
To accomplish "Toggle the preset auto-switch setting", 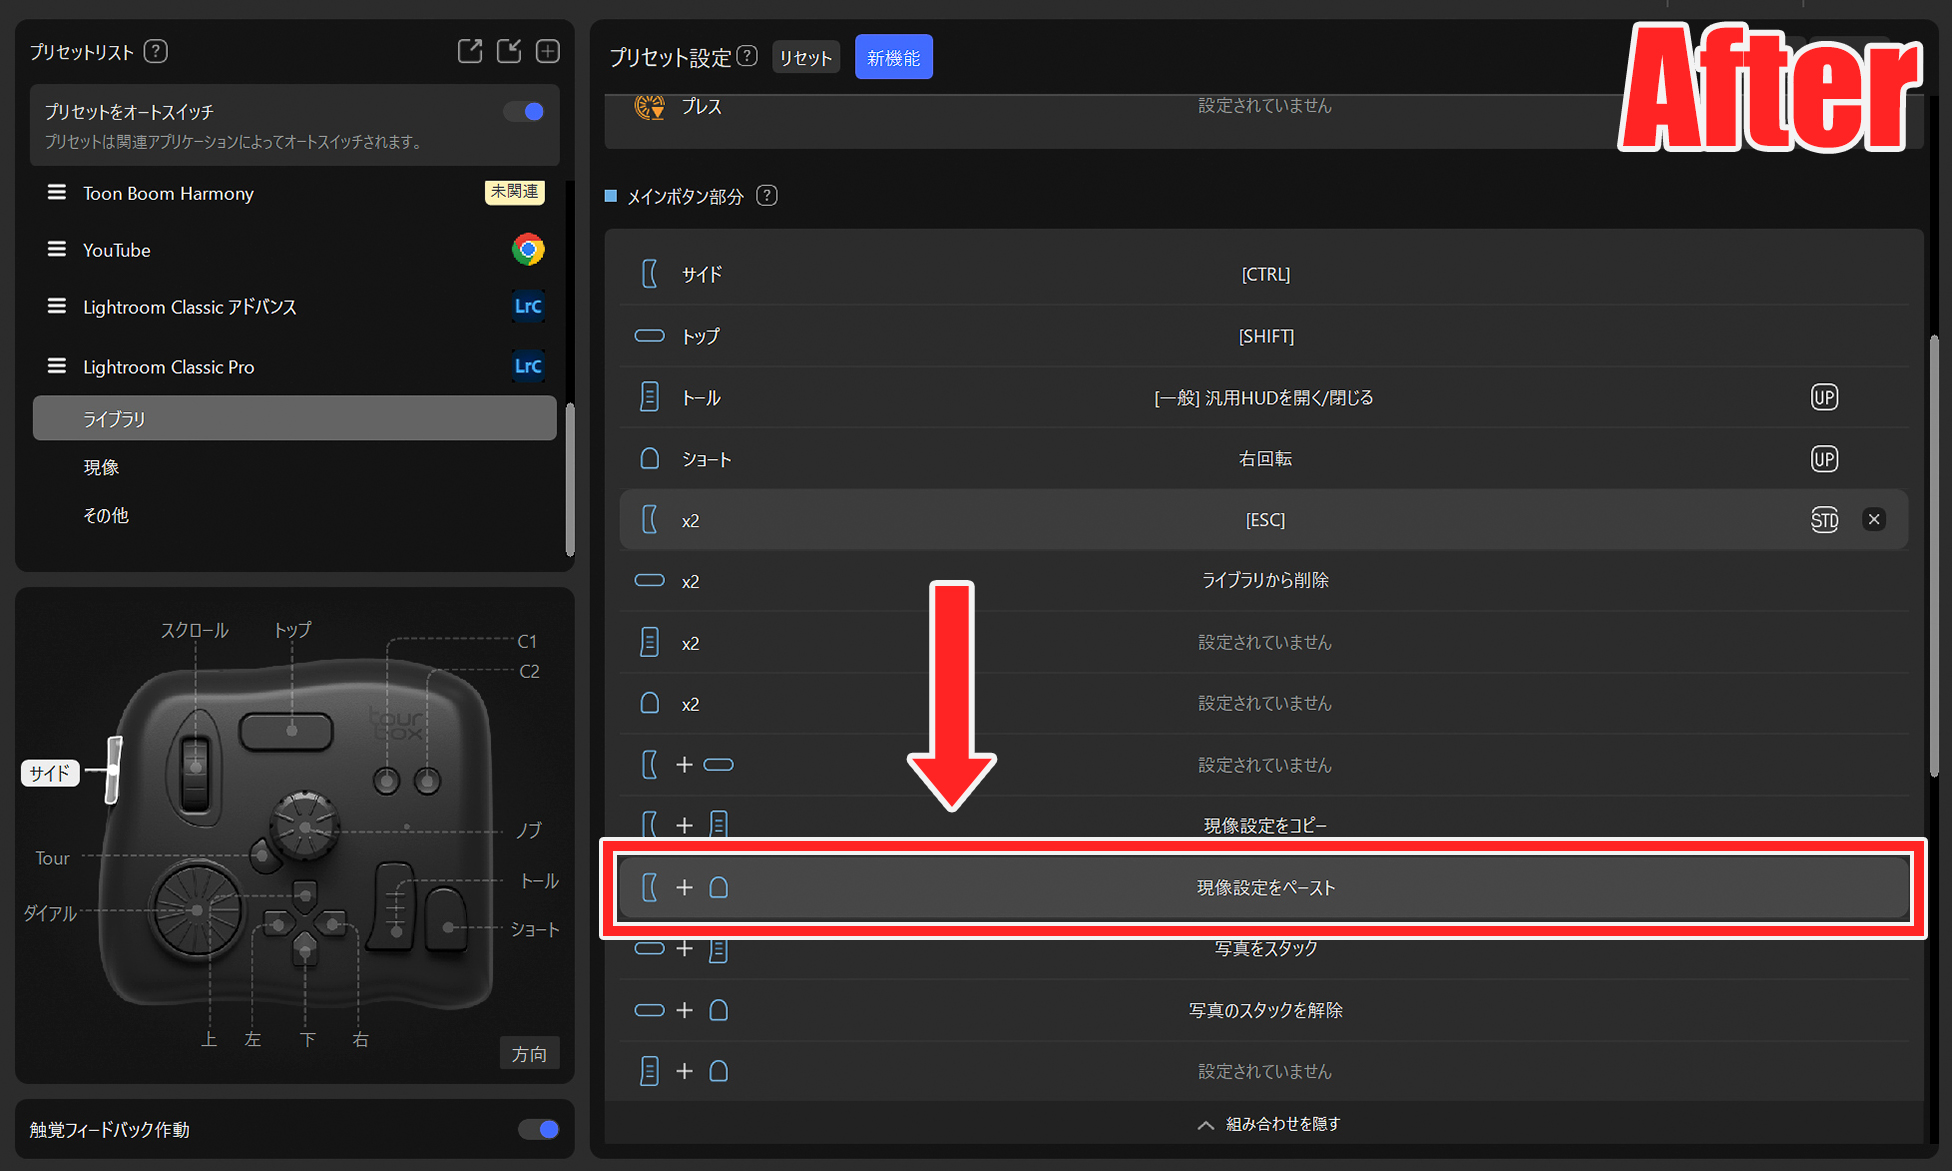I will coord(525,112).
